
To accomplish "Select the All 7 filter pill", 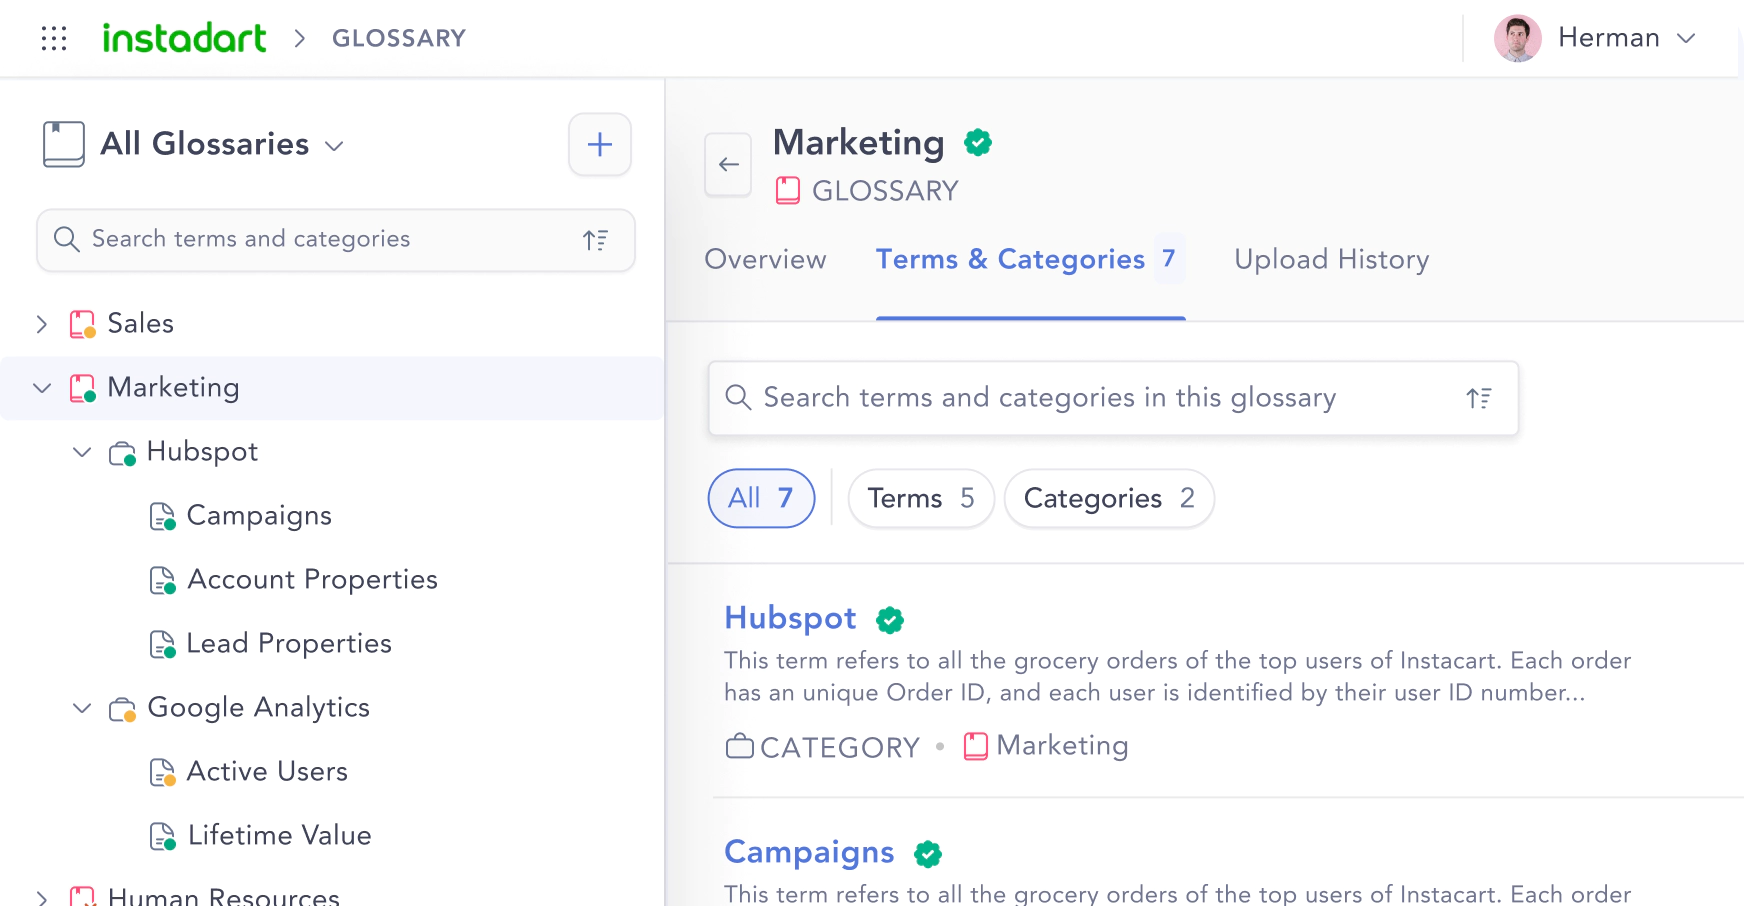I will coord(761,498).
